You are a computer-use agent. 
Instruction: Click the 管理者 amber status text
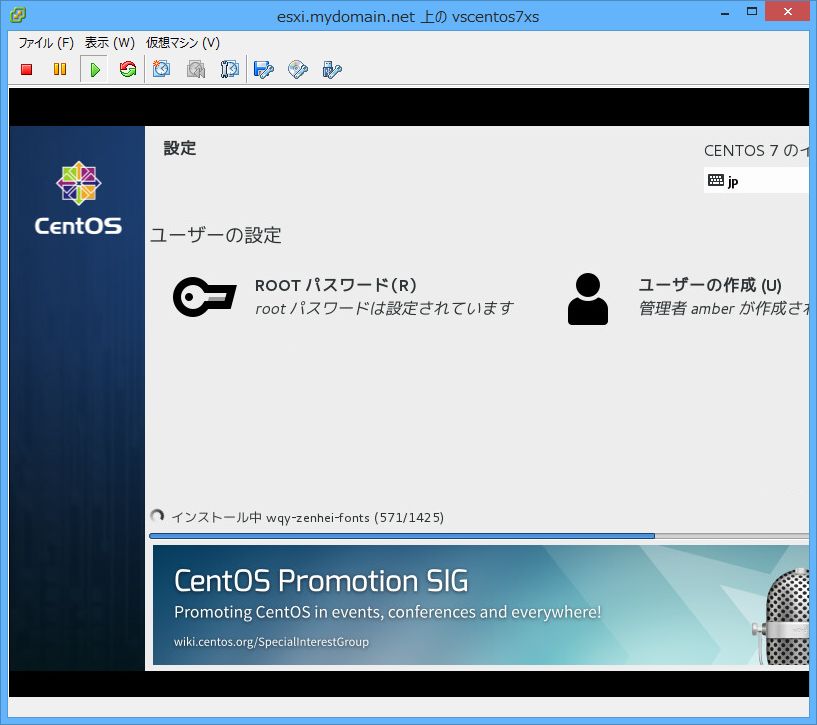[724, 308]
